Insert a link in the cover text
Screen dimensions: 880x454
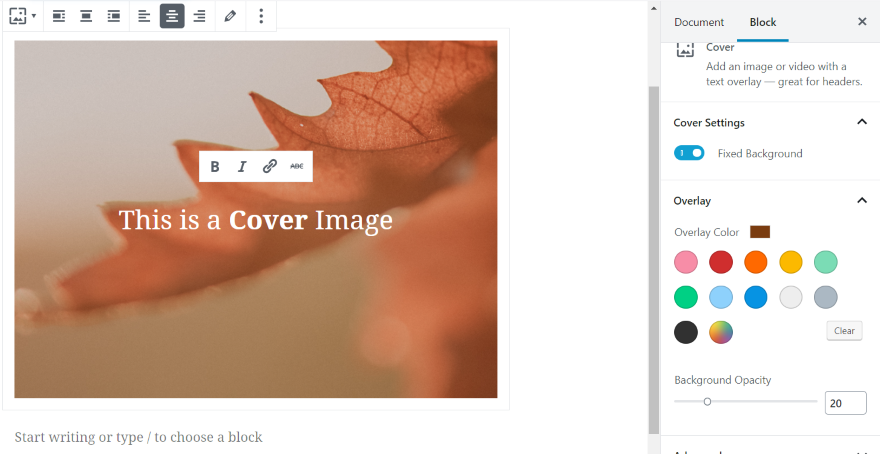click(269, 166)
